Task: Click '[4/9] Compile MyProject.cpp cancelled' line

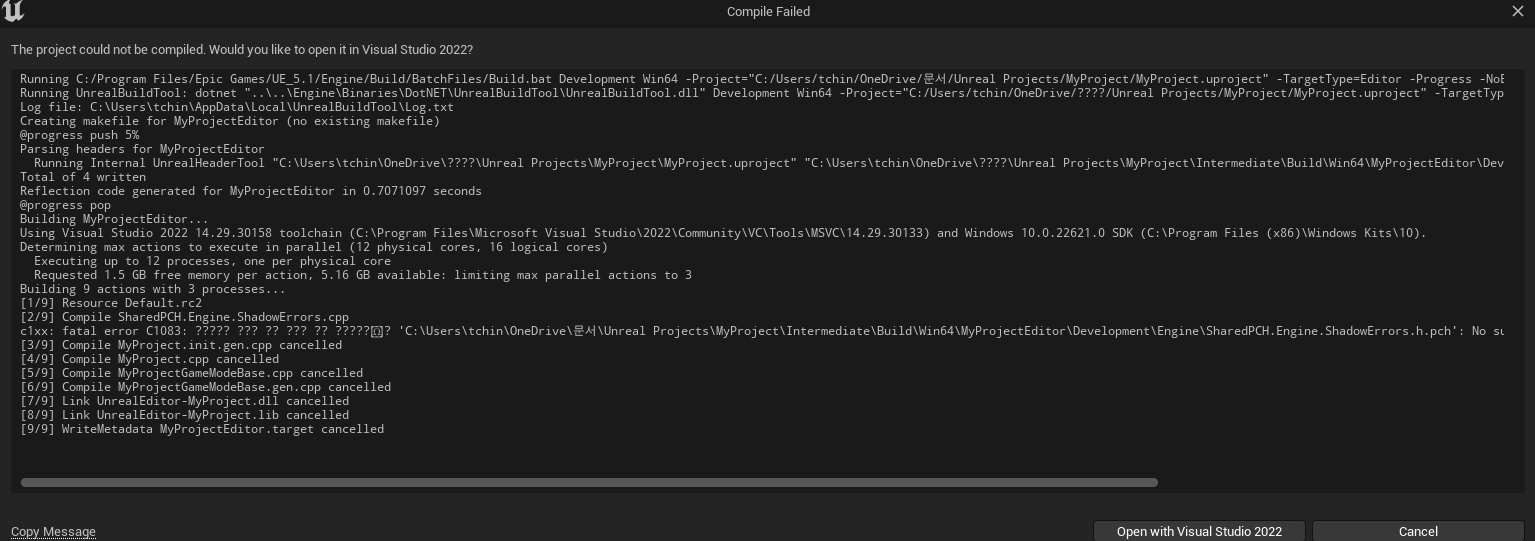Action: click(150, 359)
